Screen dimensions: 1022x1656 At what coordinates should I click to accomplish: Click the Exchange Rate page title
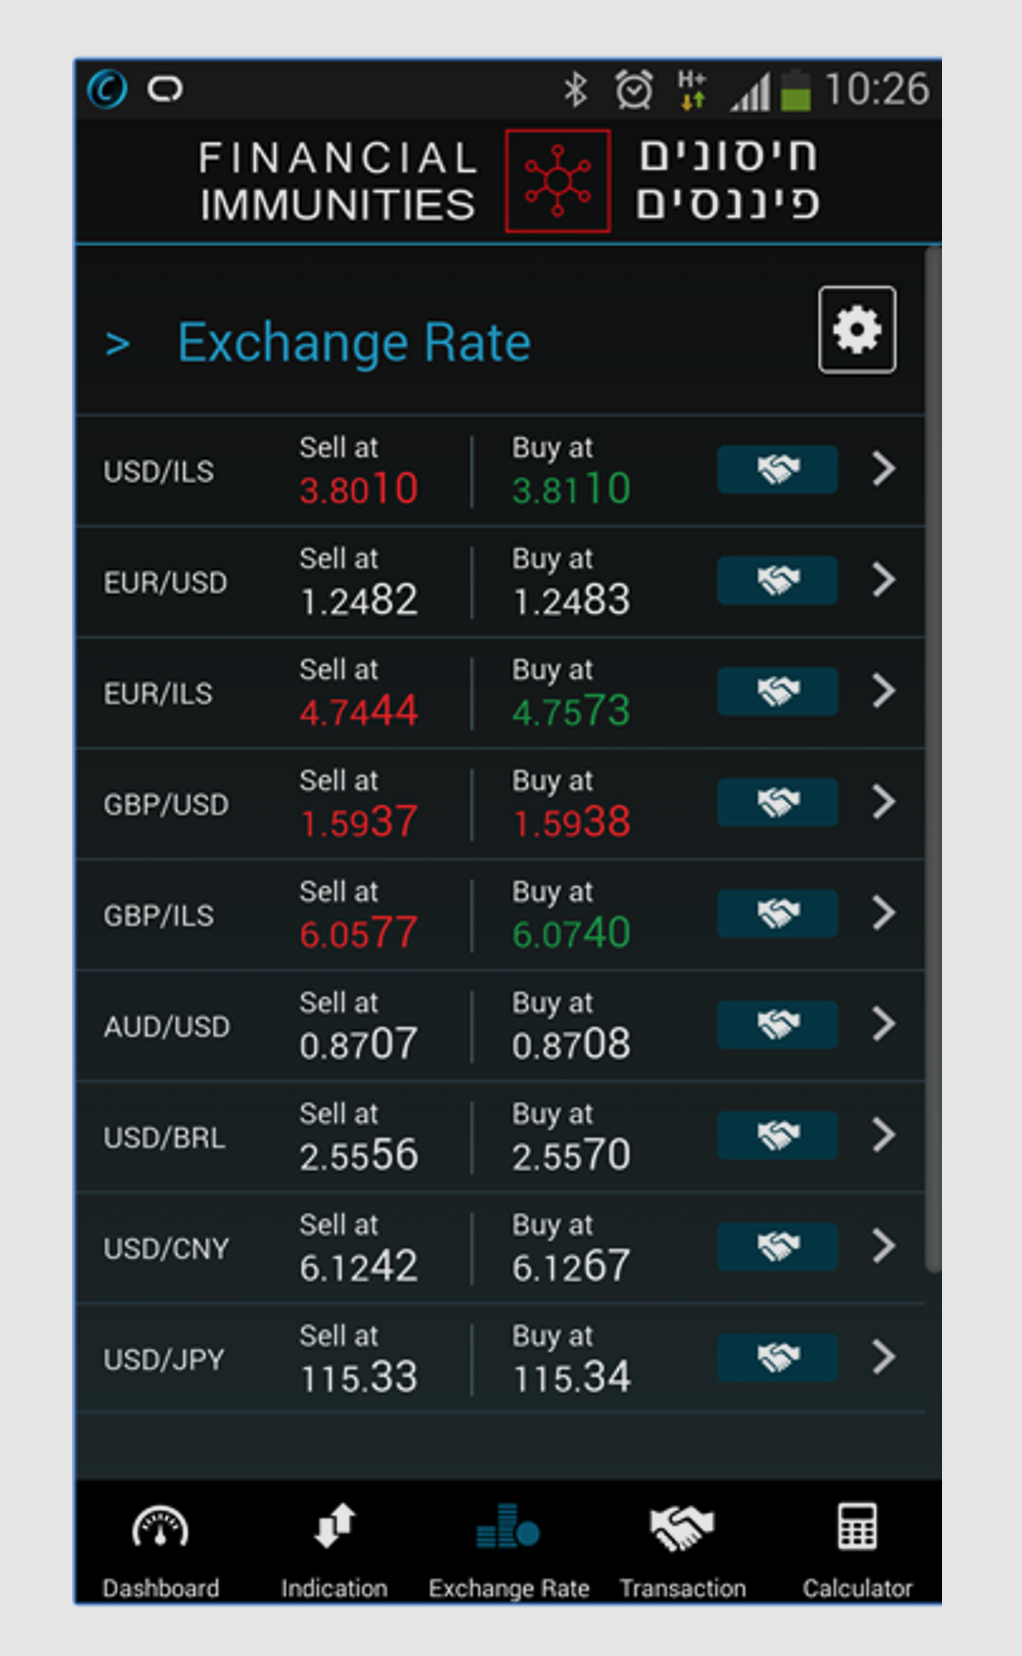pos(354,343)
